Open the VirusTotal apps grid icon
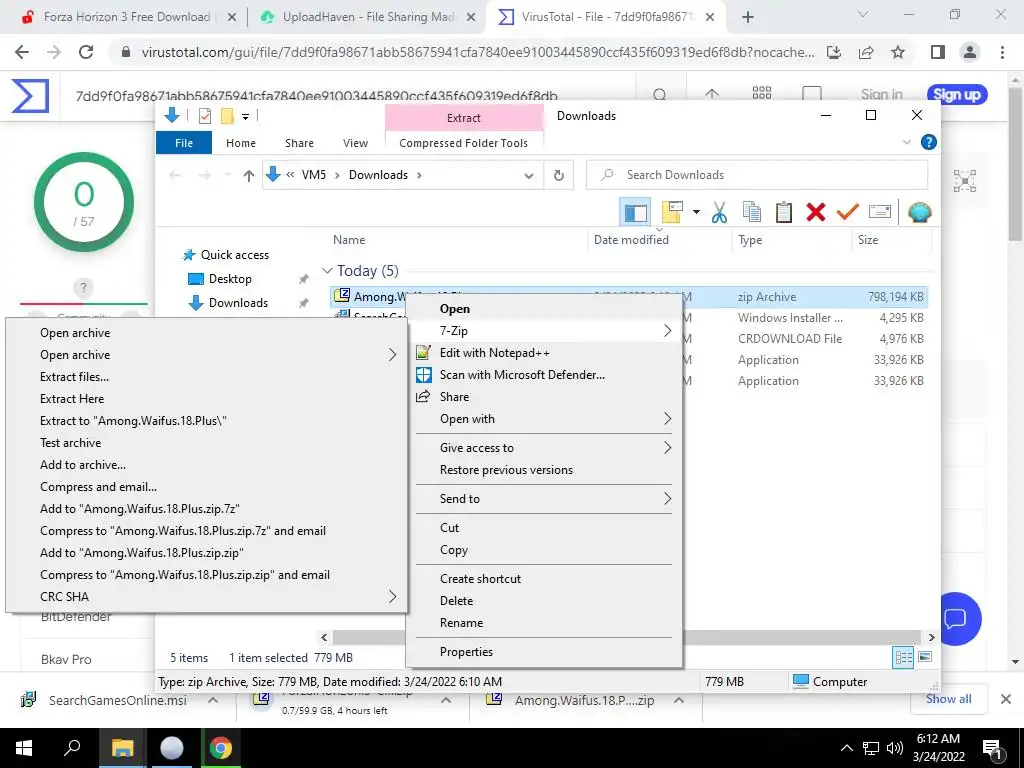Viewport: 1024px width, 768px height. click(x=761, y=94)
